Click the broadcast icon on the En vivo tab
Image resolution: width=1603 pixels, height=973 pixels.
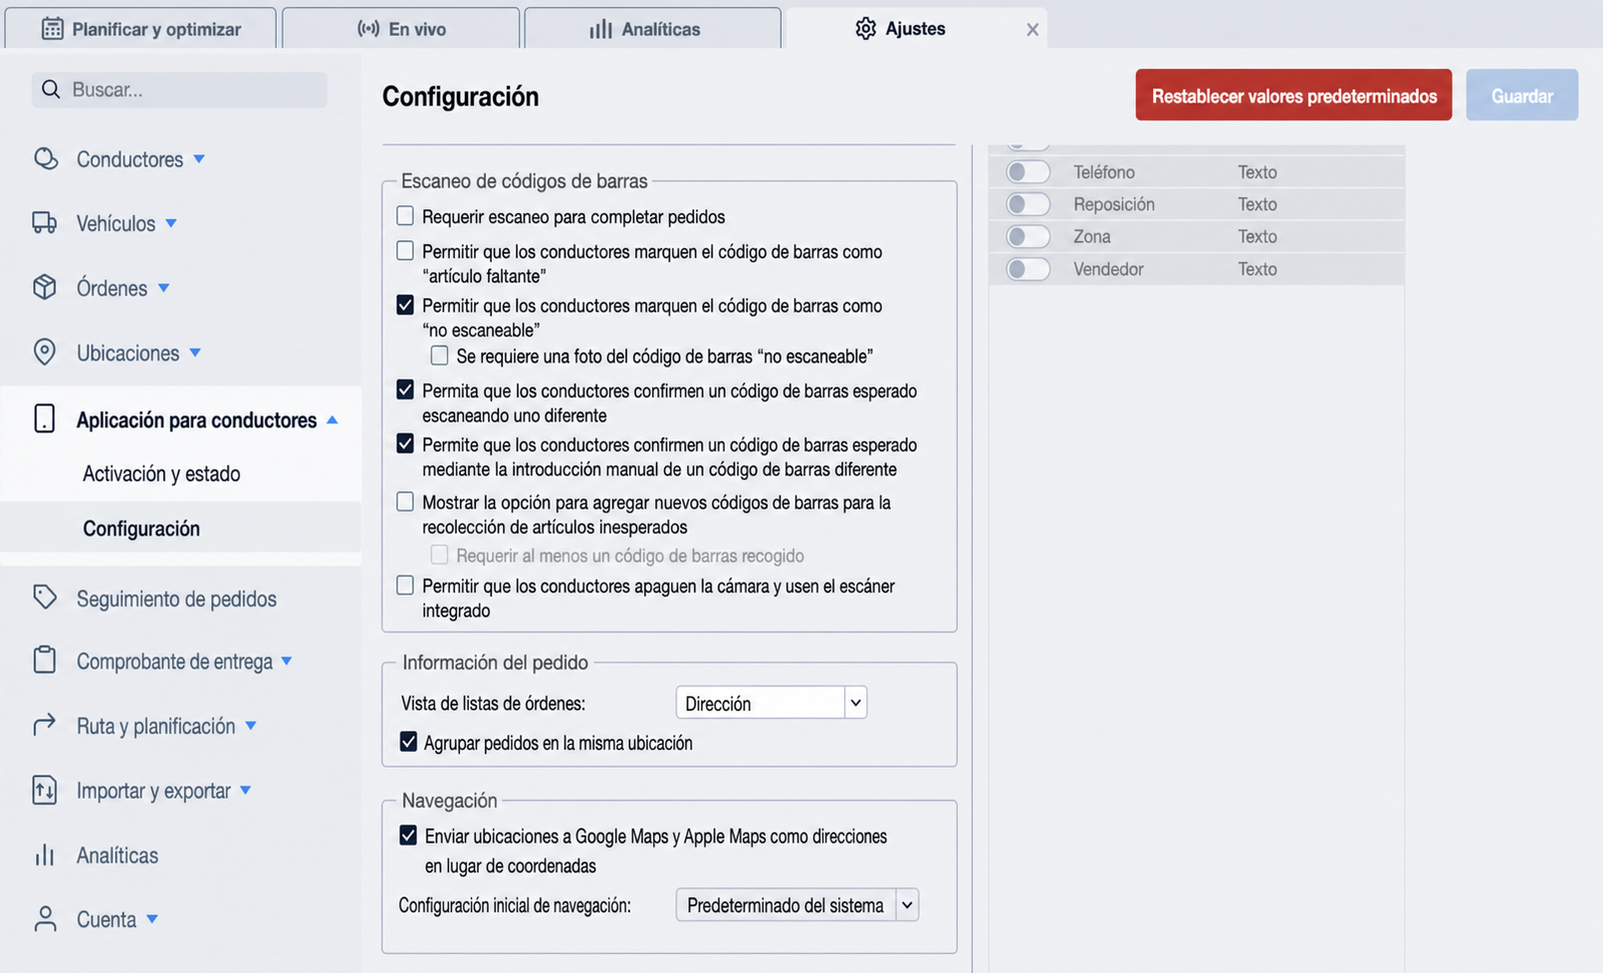tap(368, 29)
